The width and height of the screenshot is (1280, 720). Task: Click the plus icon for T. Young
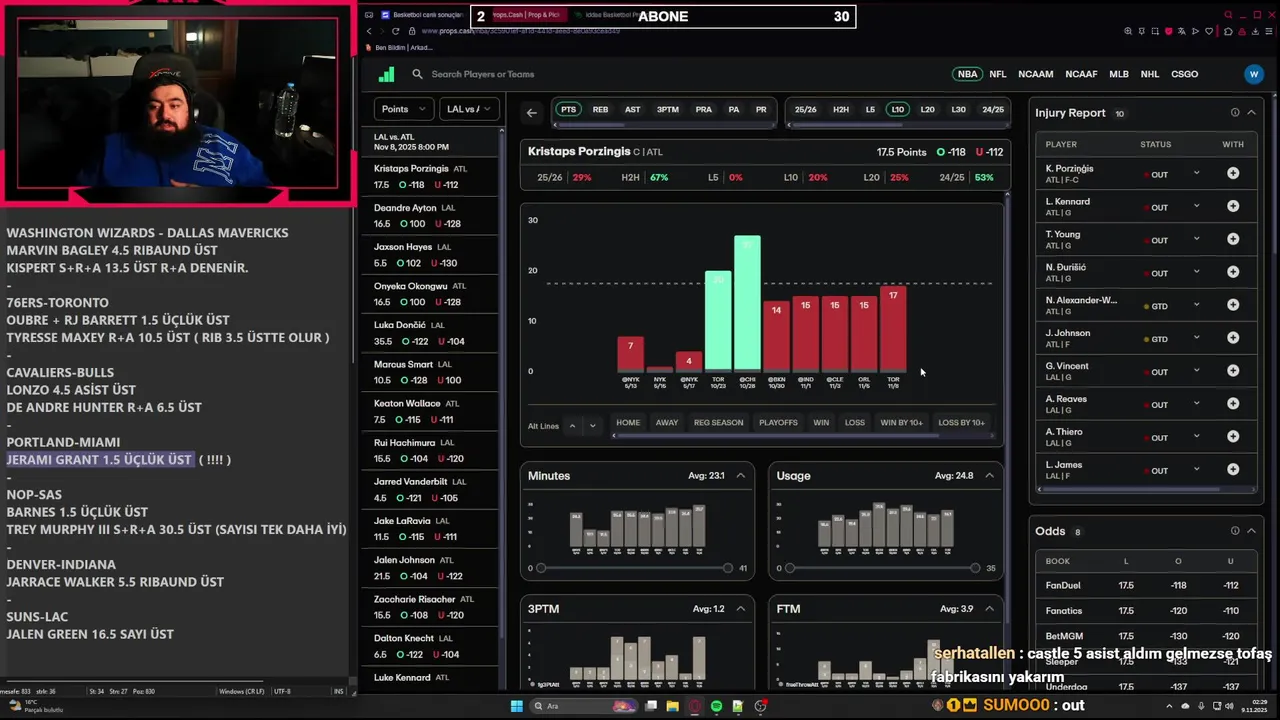tap(1233, 240)
